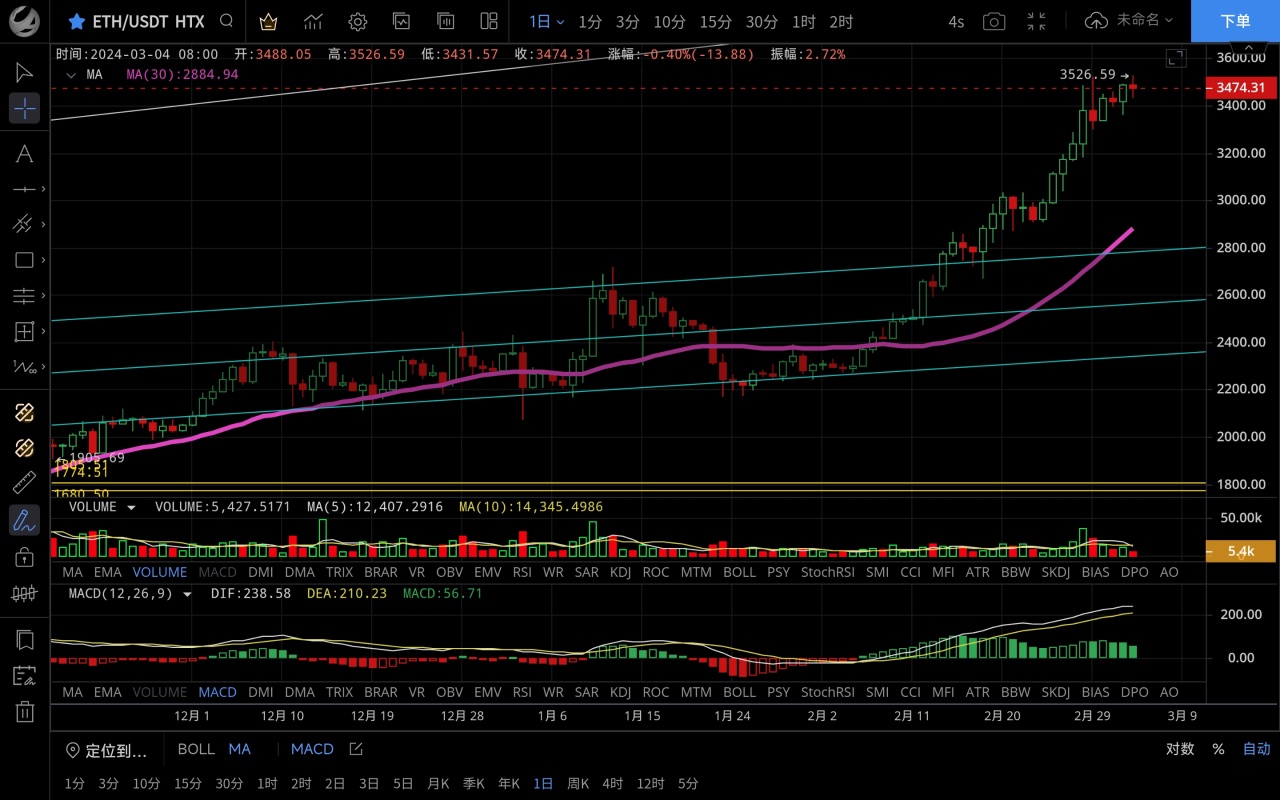
Task: Click the 3474.31 current price label
Action: tap(1240, 88)
